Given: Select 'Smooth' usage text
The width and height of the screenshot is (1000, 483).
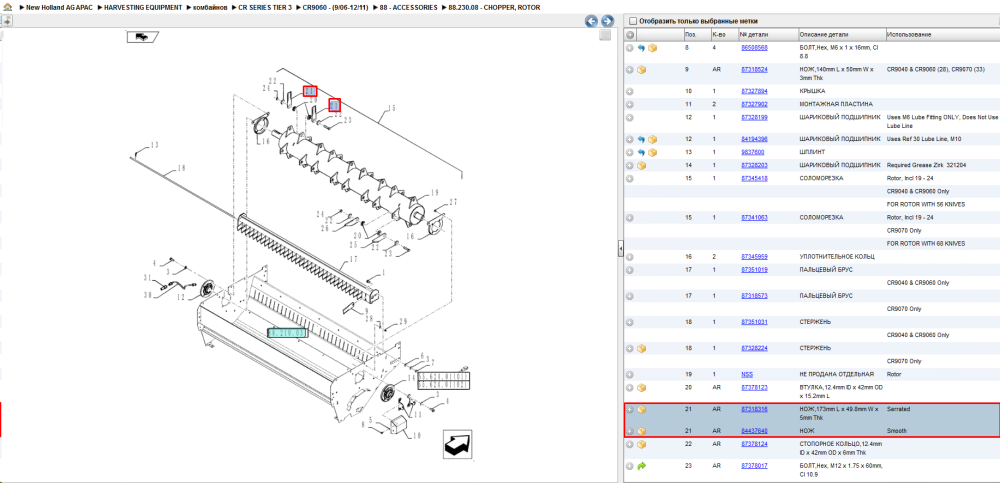Looking at the screenshot, I should pyautogui.click(x=897, y=431).
